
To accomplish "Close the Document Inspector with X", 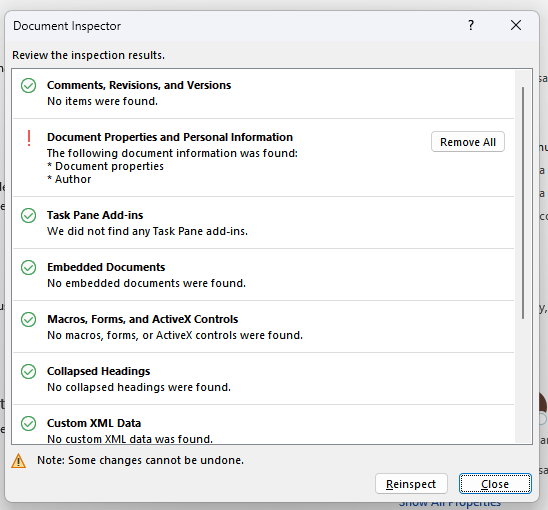I will [x=516, y=25].
